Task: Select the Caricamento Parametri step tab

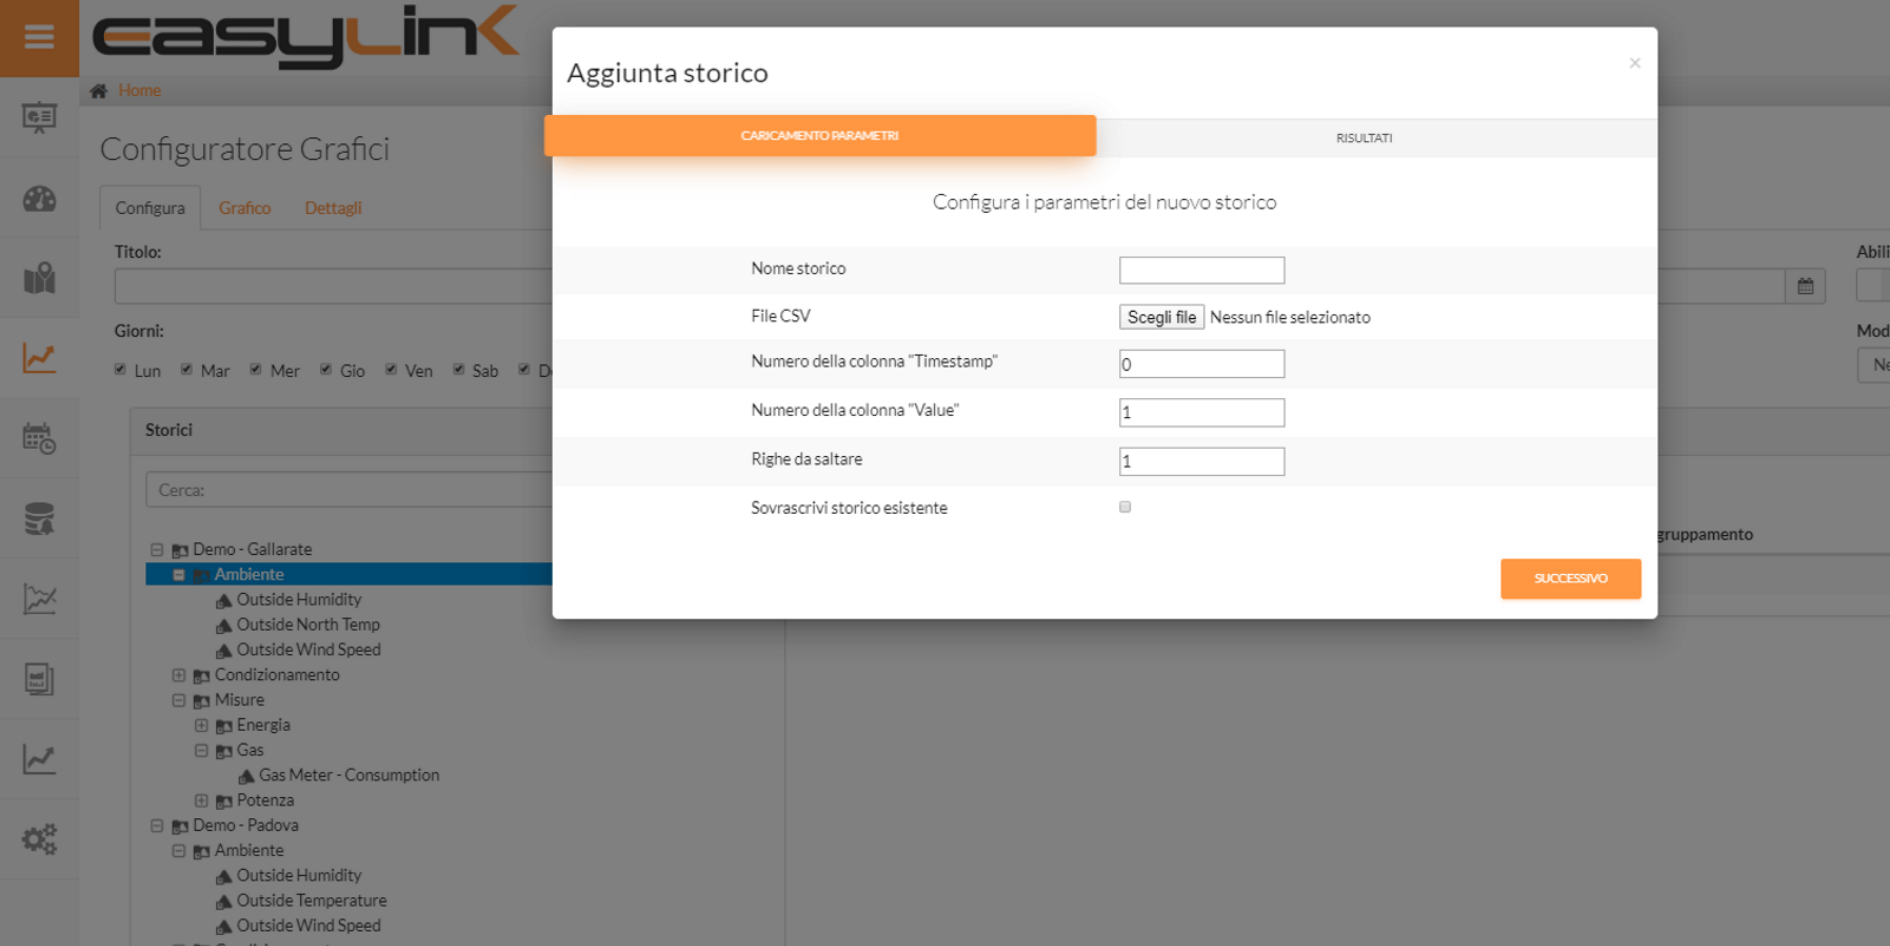Action: coord(820,136)
